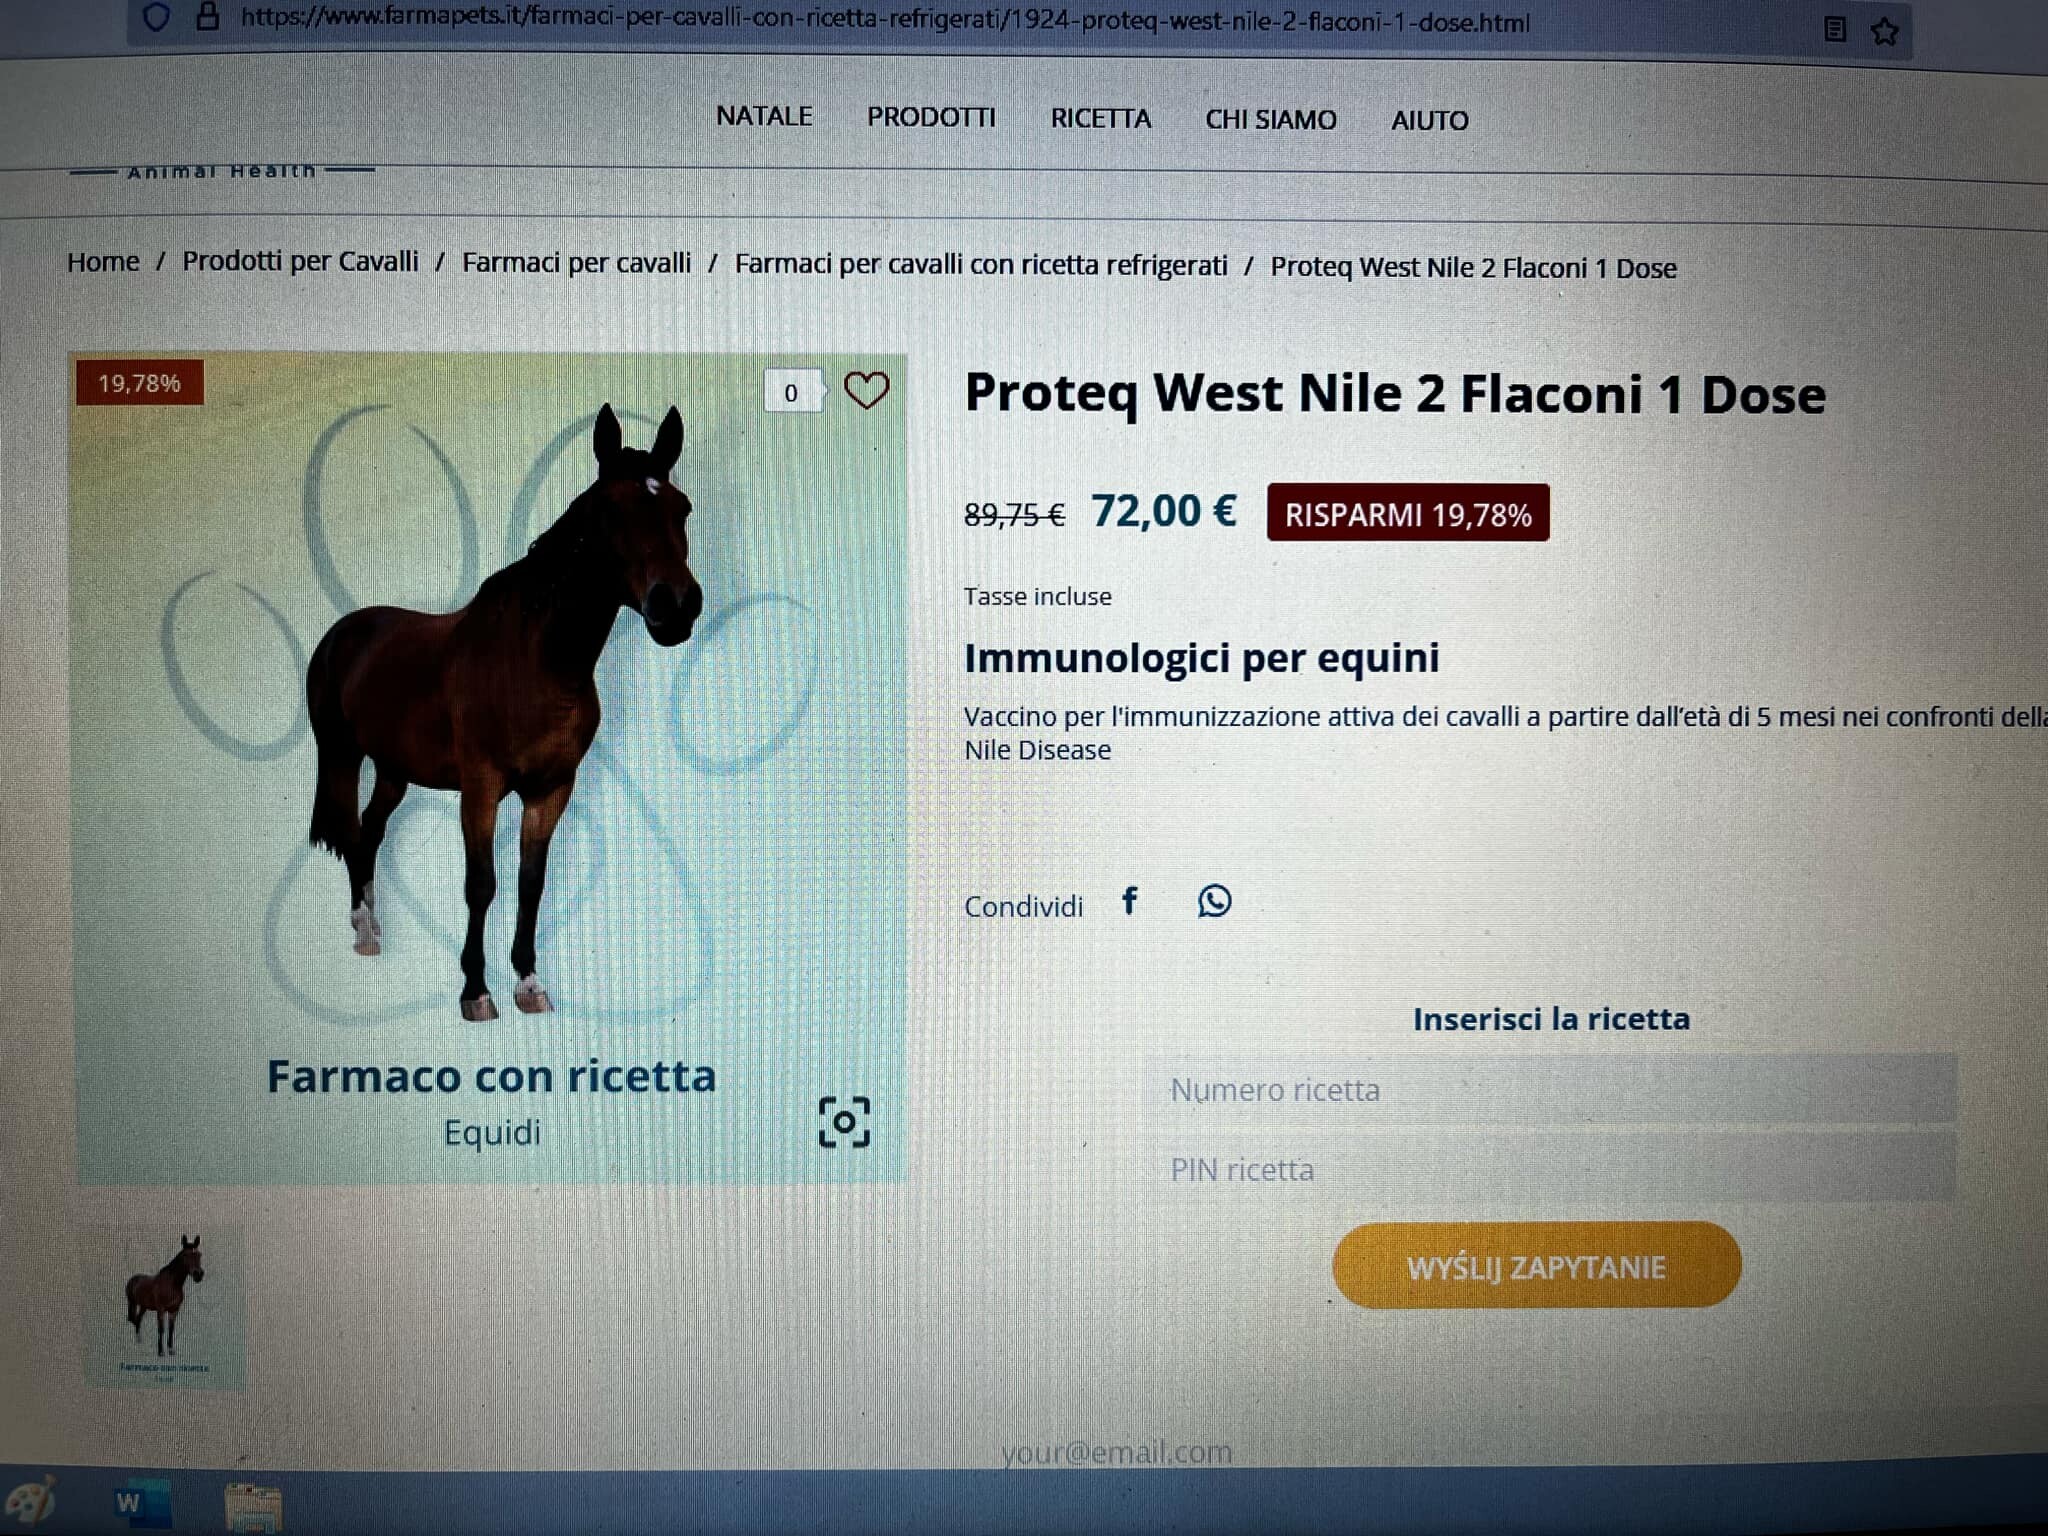Add product to wishlist with heart icon
The width and height of the screenshot is (2048, 1536).
click(x=866, y=390)
